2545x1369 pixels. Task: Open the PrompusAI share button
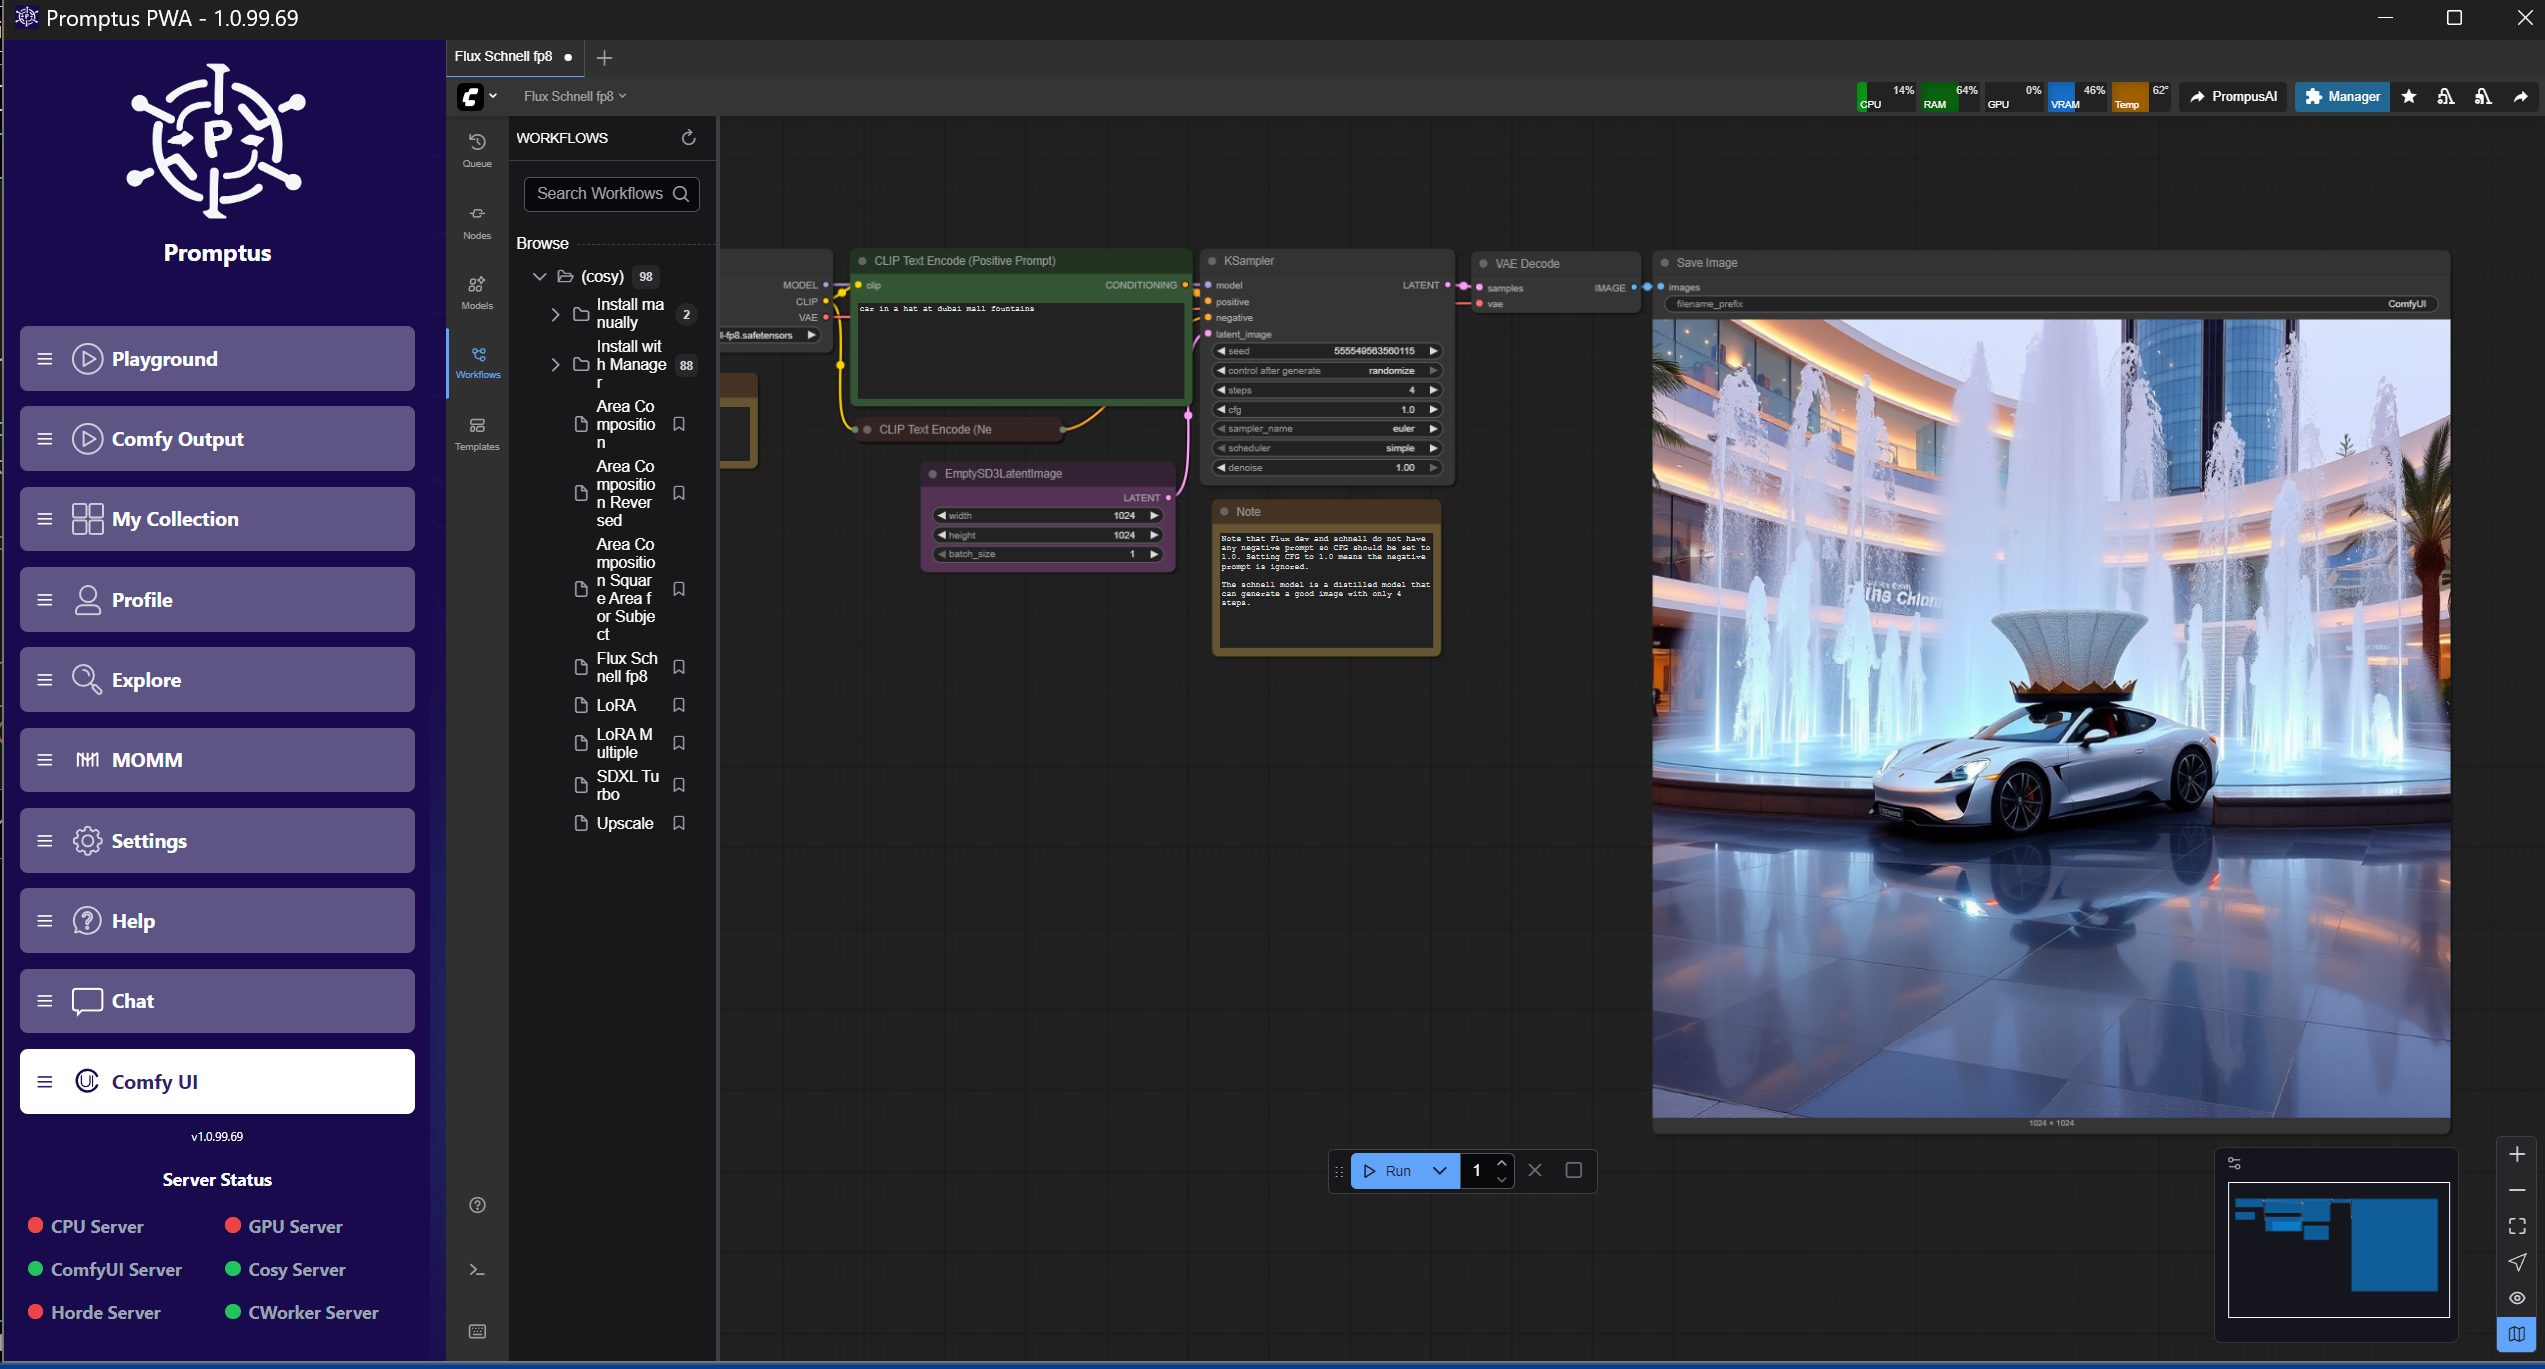[x=2232, y=96]
